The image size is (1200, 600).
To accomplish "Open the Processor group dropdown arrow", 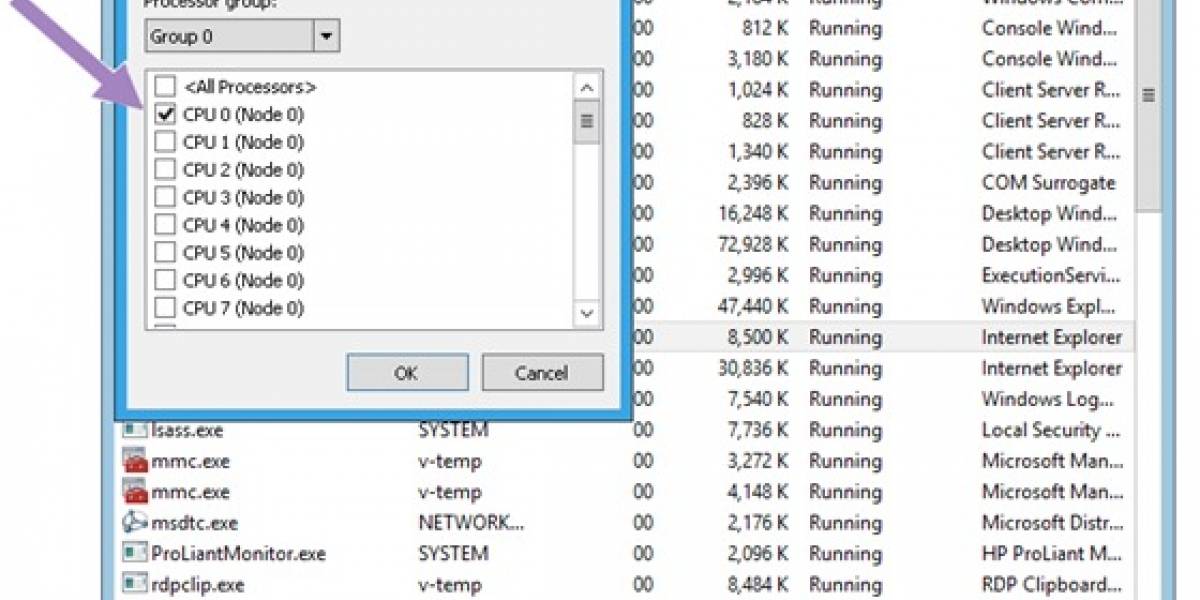I will click(x=326, y=37).
